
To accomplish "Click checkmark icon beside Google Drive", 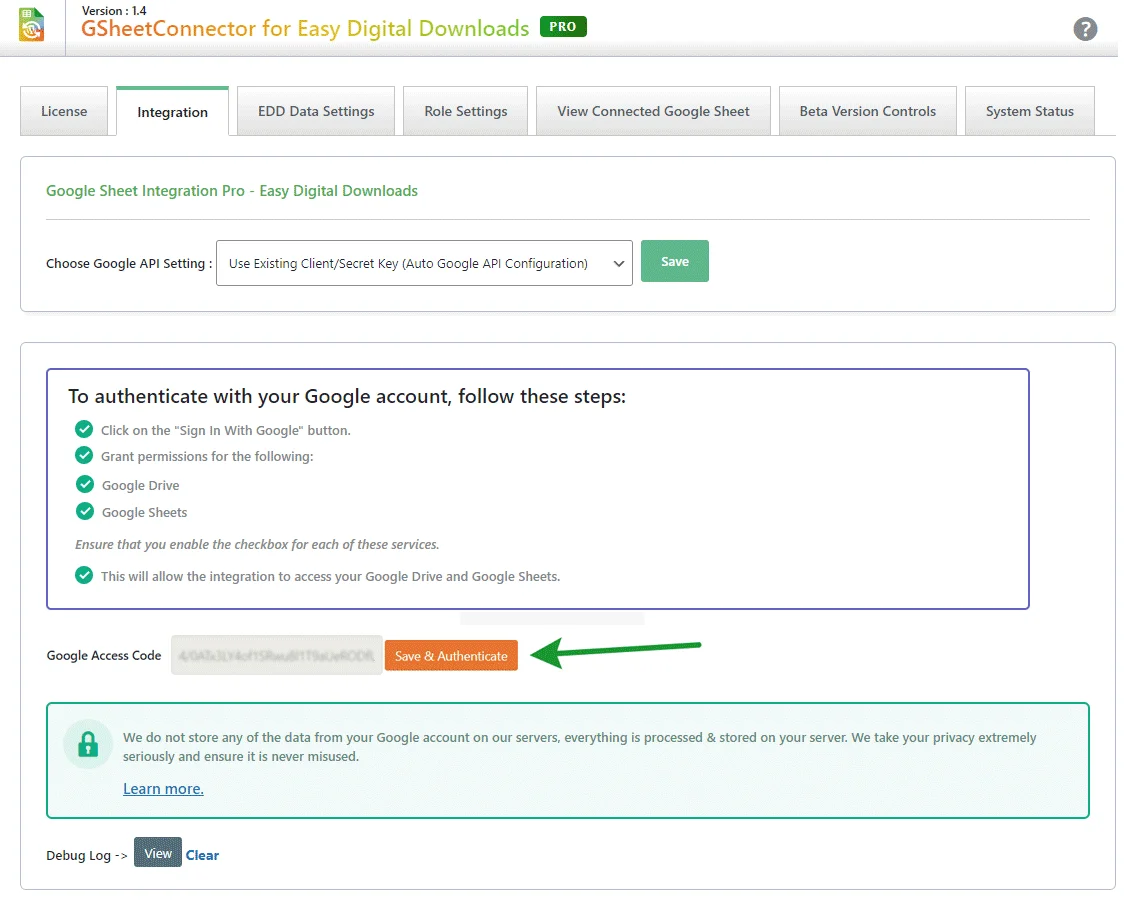I will (85, 485).
